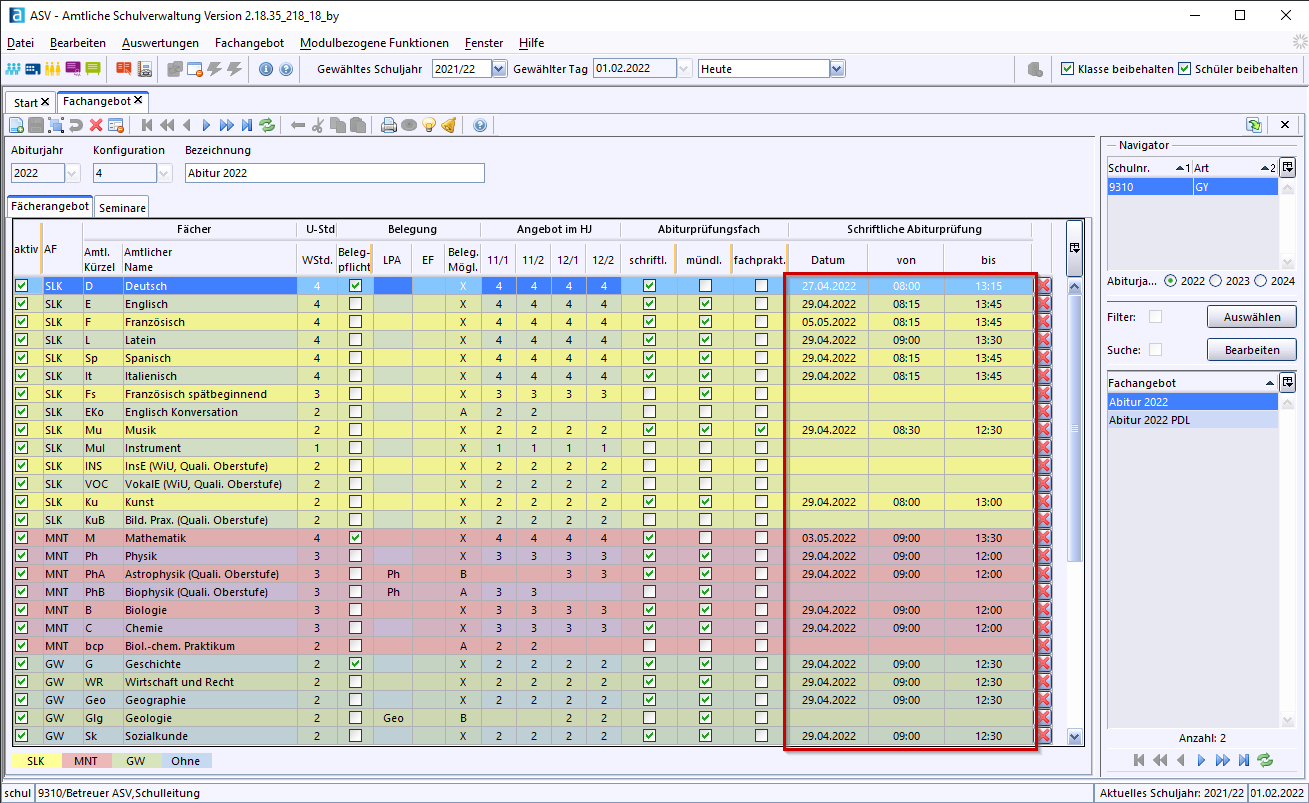Open the Bearbeiten menu
Image resolution: width=1309 pixels, height=803 pixels.
click(78, 43)
